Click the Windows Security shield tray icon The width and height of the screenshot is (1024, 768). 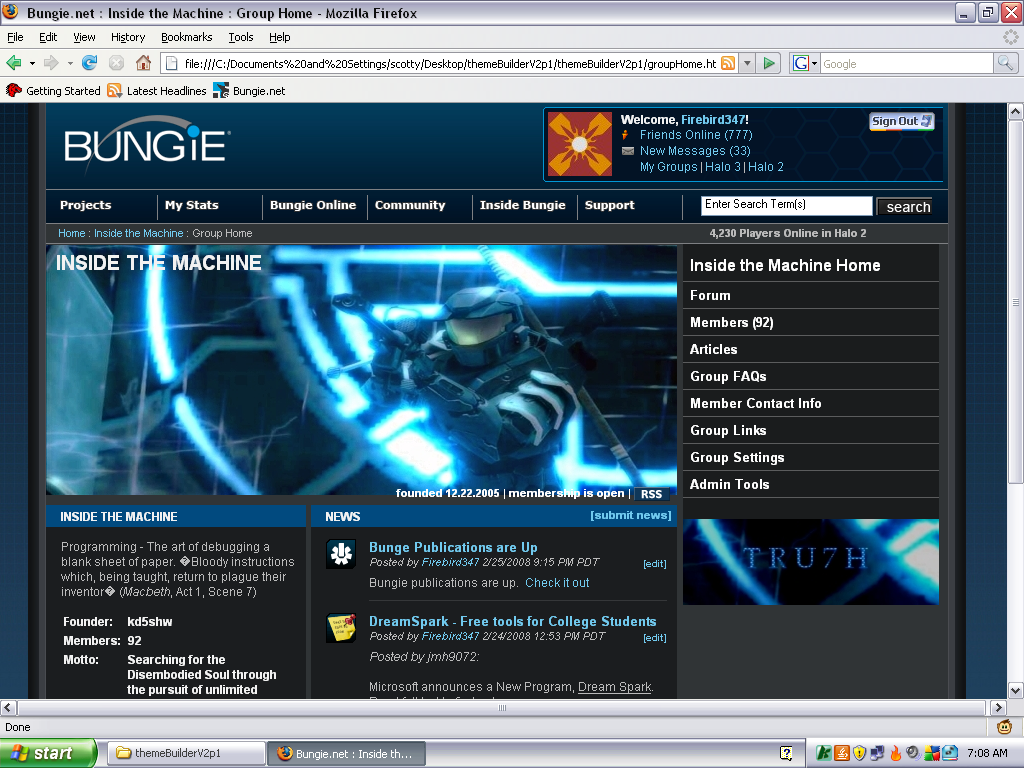point(858,753)
